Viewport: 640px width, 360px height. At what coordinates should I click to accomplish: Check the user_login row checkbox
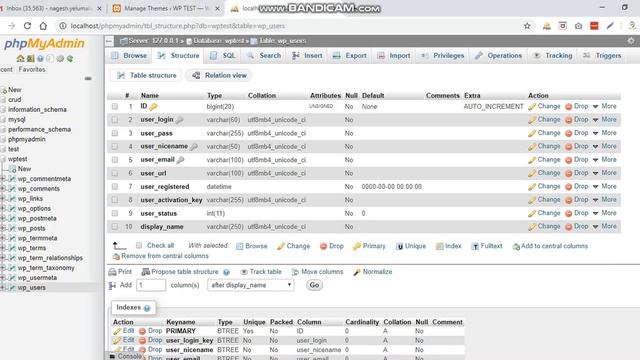[115, 120]
